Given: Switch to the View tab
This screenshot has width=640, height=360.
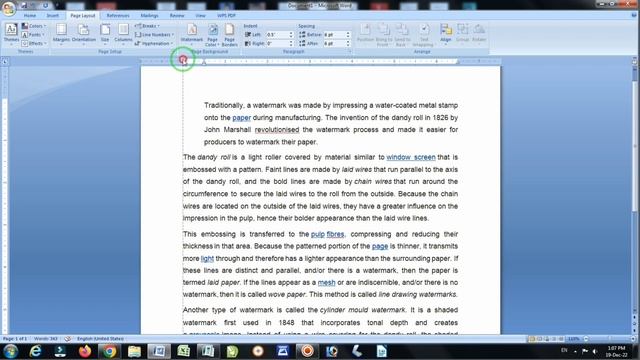Looking at the screenshot, I should [200, 16].
